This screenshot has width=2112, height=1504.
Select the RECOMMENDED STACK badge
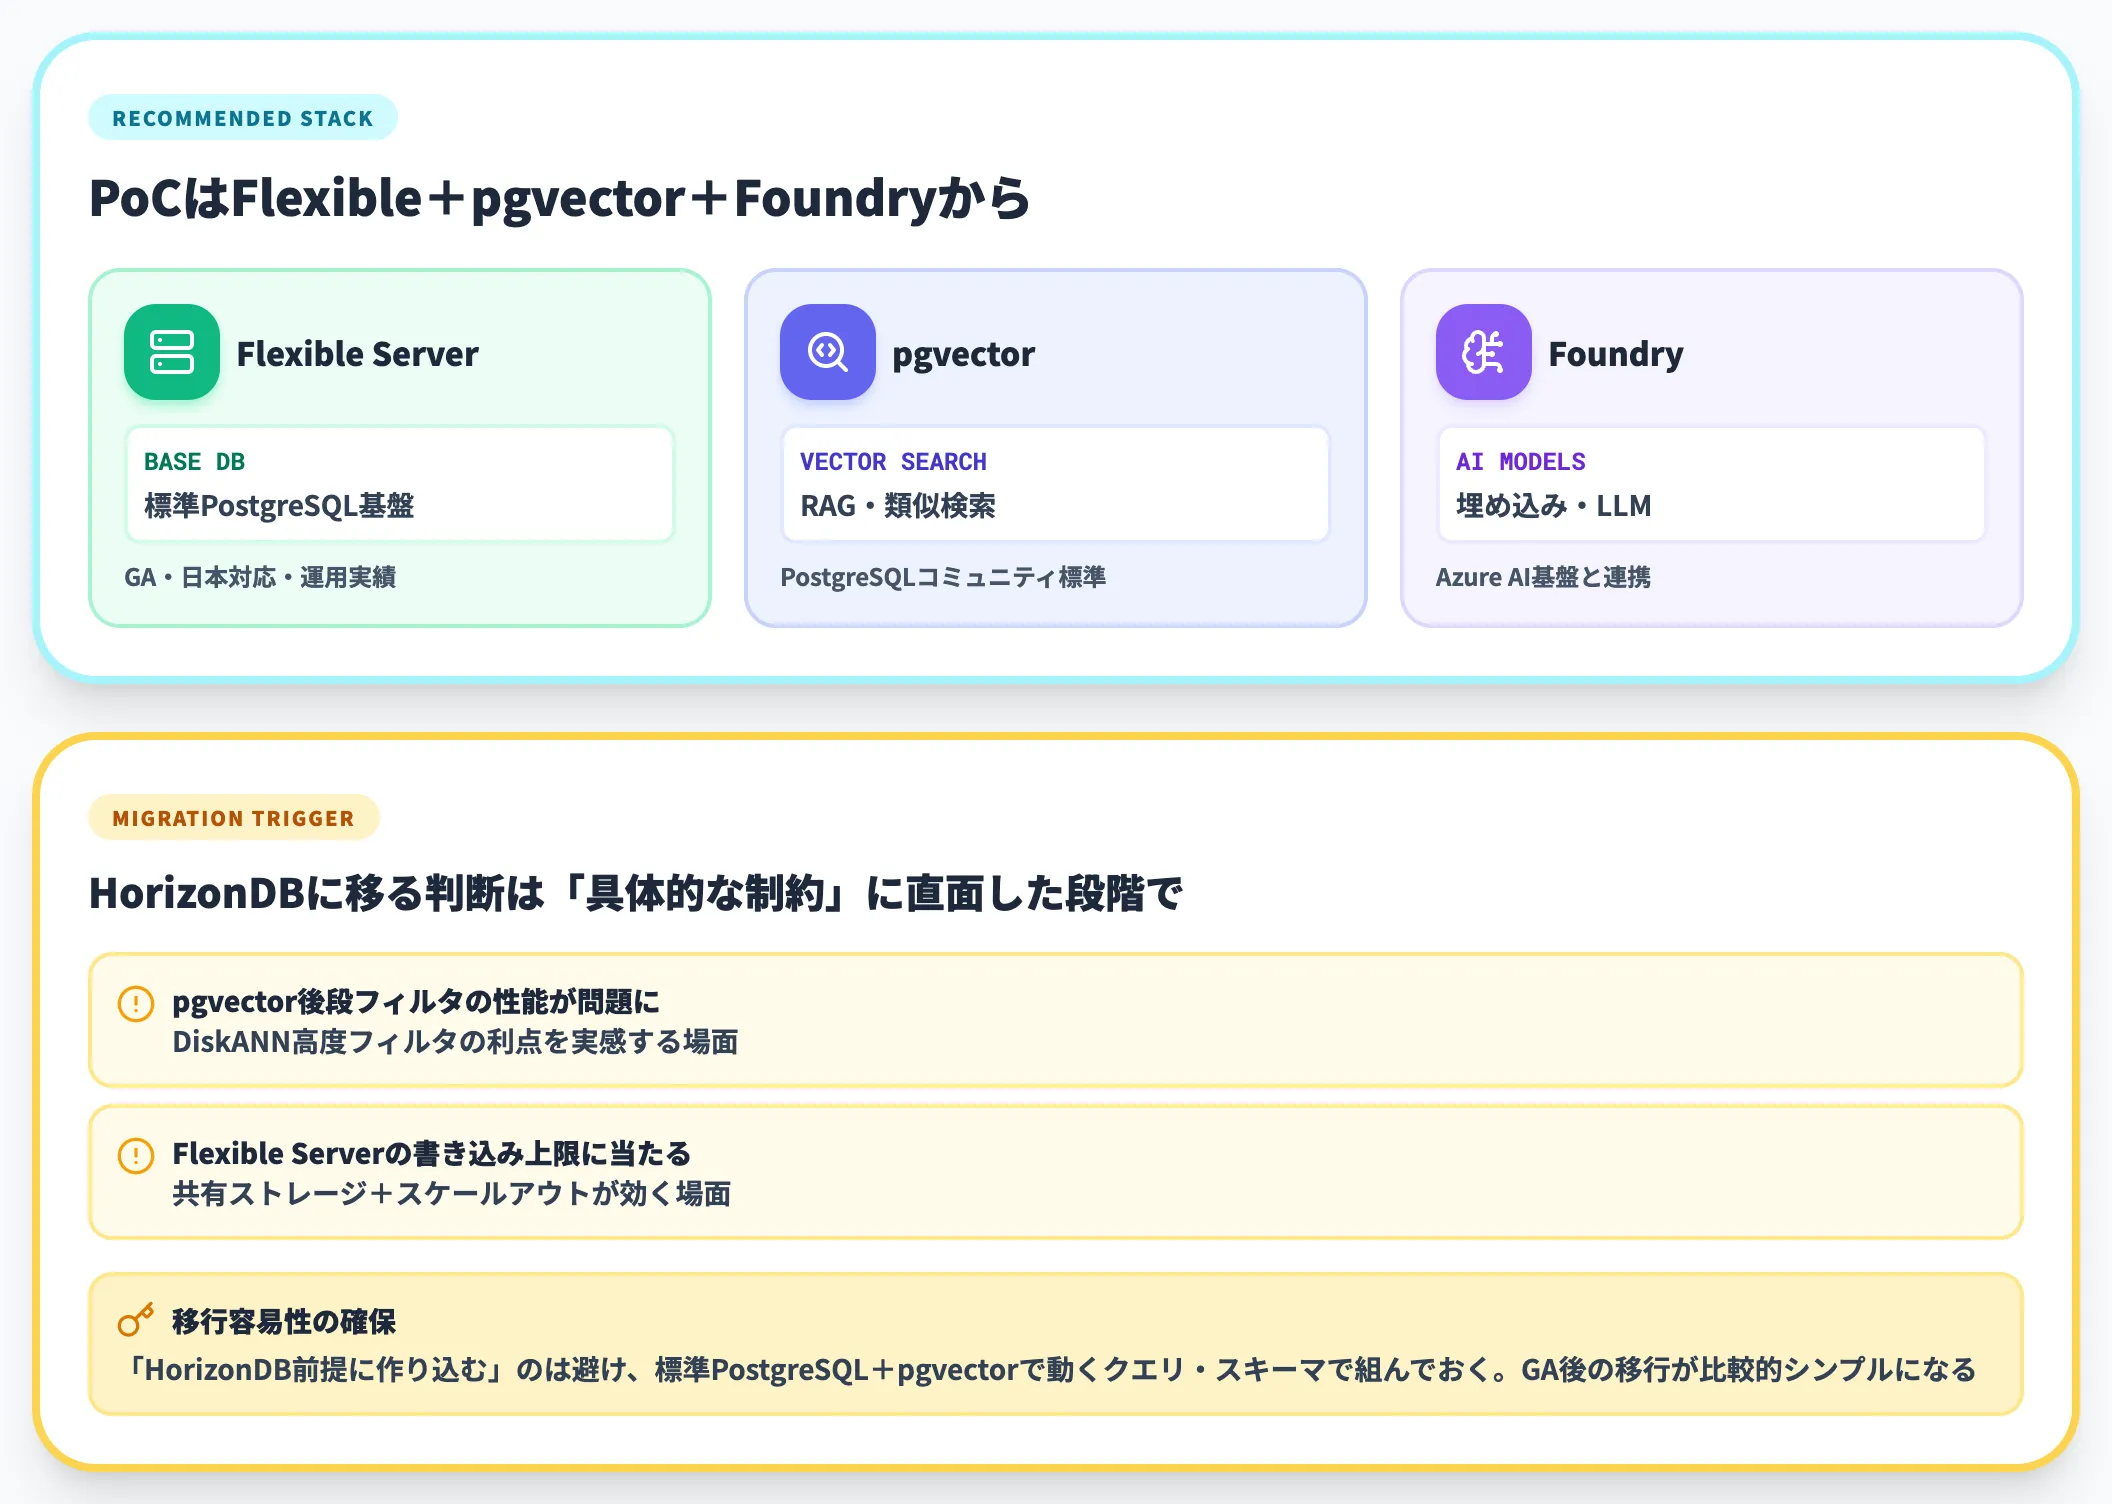coord(243,118)
